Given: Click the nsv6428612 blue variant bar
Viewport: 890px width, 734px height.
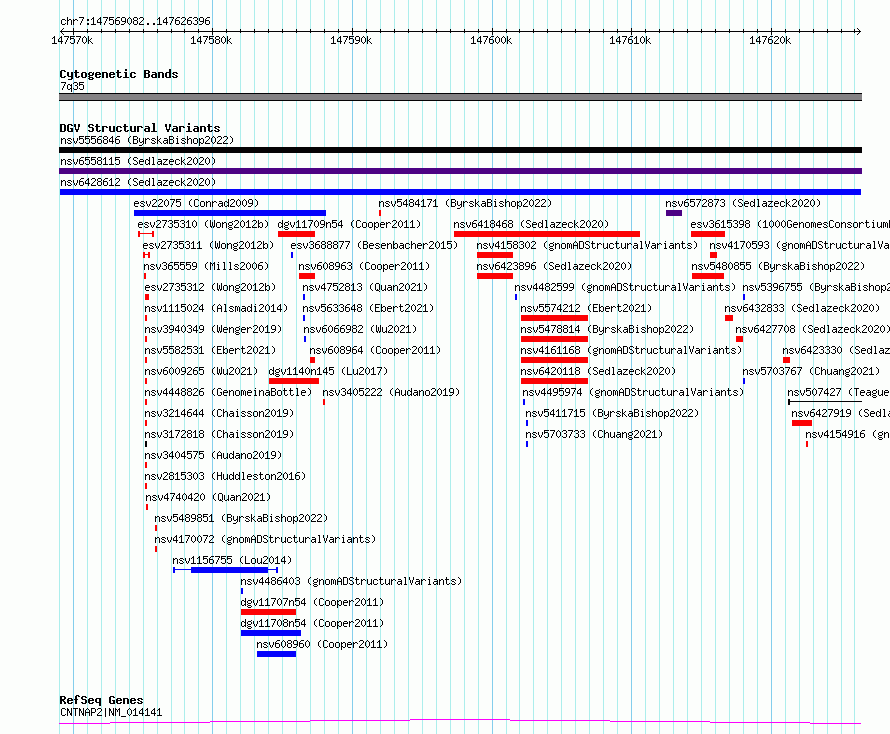Looking at the screenshot, I should coord(460,192).
